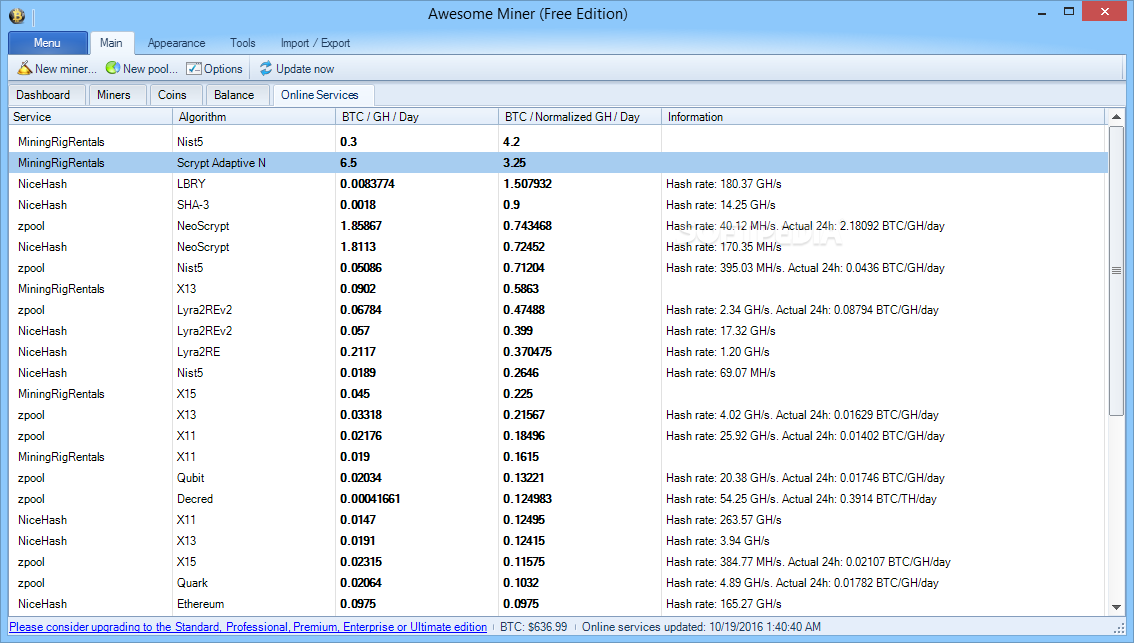Select the MiningRigRentals X11 row
Screen dimensions: 1134x643
point(558,456)
